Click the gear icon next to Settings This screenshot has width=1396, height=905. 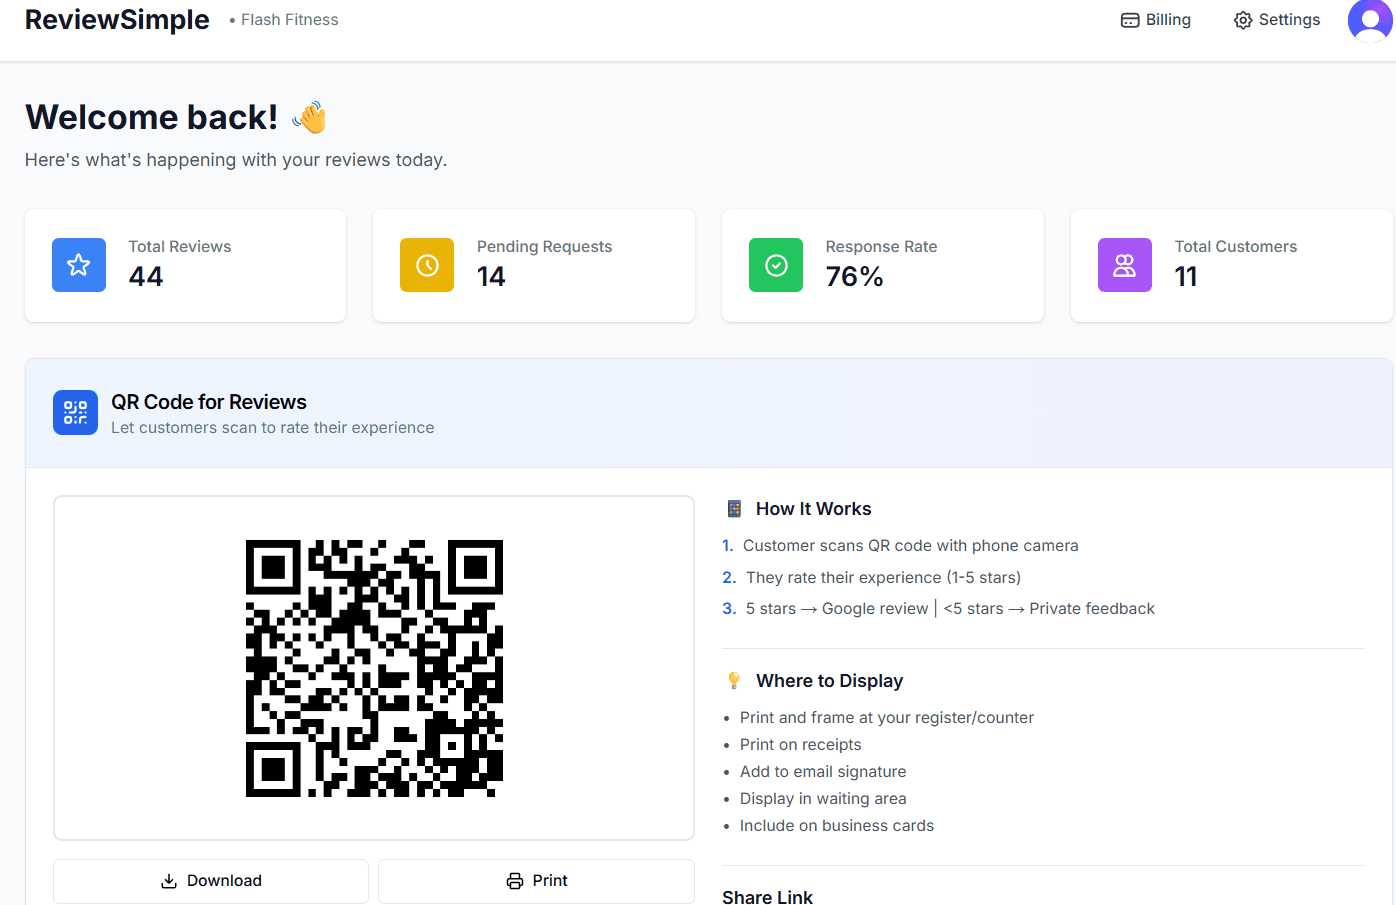point(1242,19)
